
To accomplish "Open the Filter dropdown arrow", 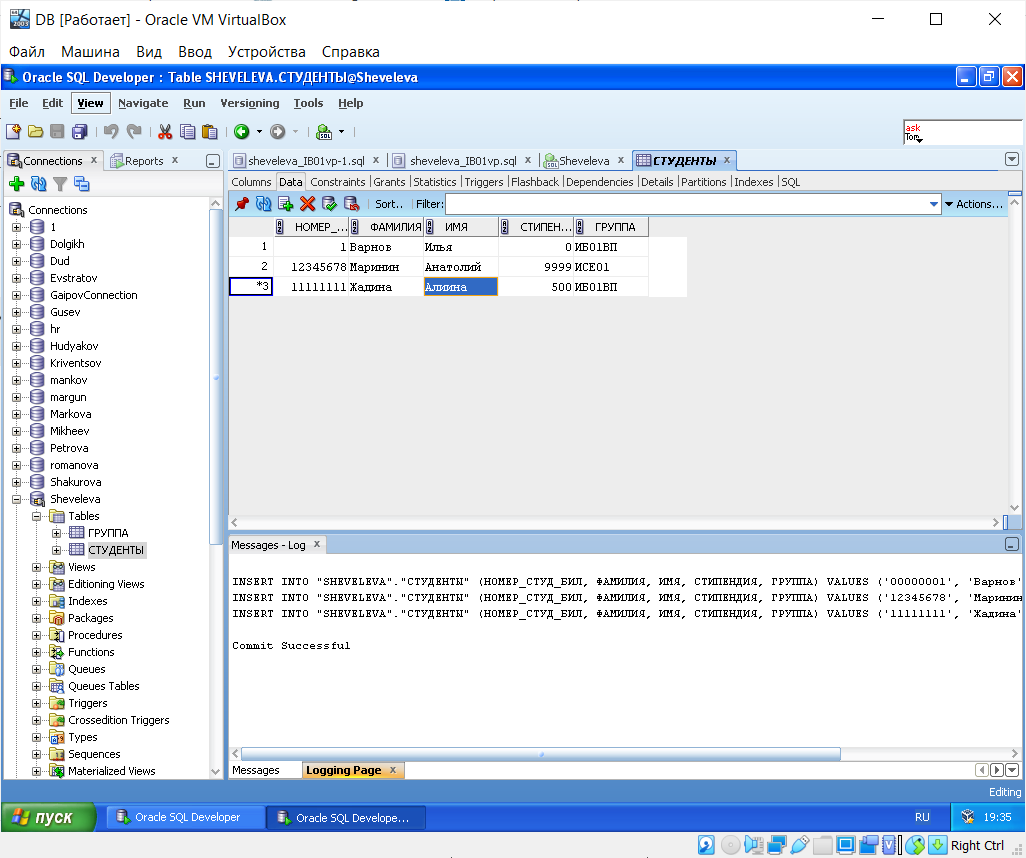I will 934,204.
